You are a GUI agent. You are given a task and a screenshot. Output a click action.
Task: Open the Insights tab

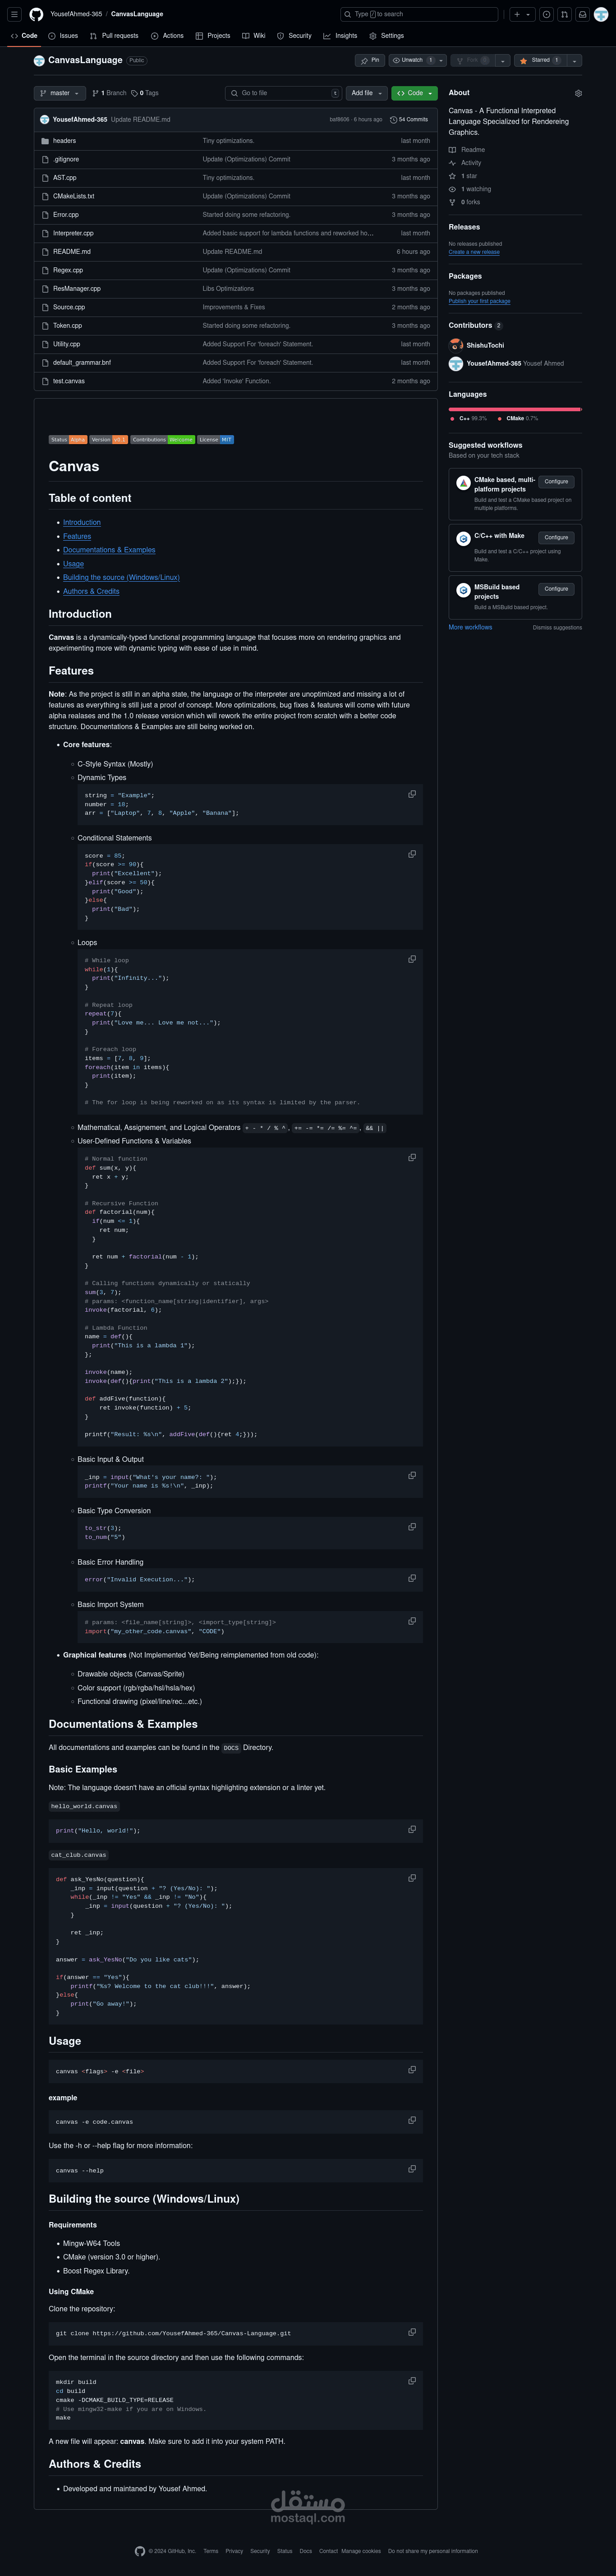point(340,36)
